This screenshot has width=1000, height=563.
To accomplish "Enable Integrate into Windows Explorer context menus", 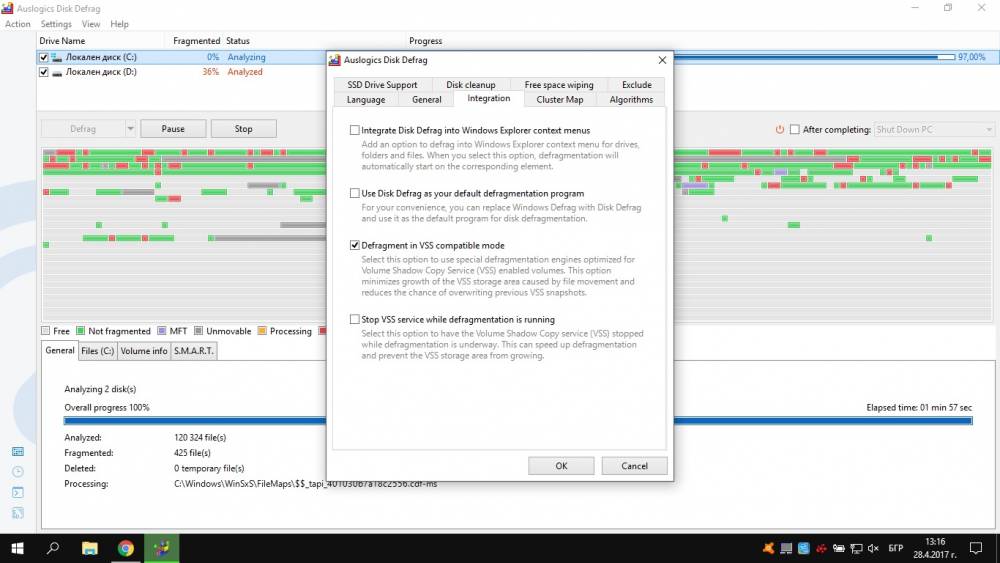I will (x=355, y=130).
